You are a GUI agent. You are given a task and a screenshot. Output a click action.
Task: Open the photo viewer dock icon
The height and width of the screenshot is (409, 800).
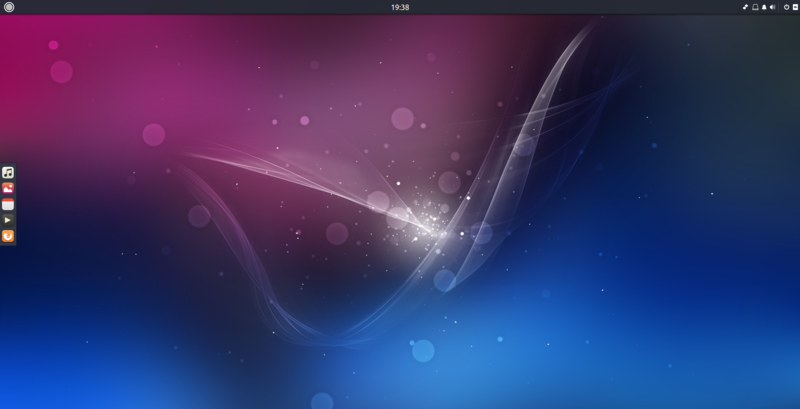tap(8, 188)
